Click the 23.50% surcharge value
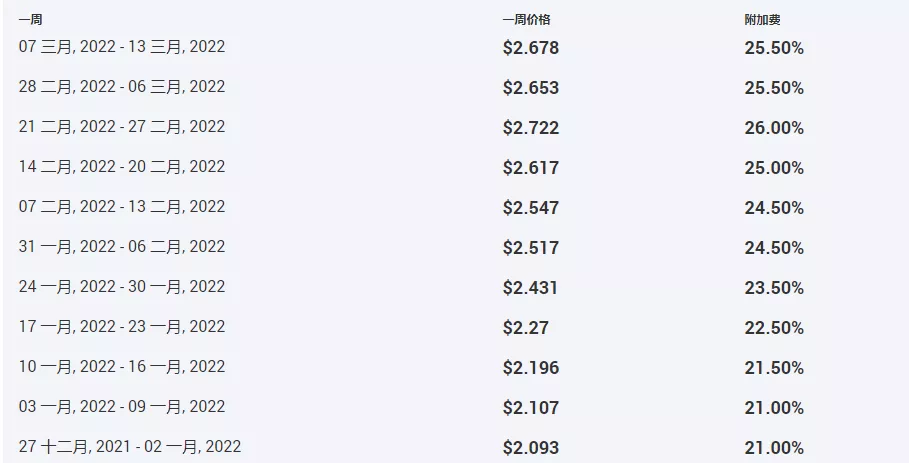This screenshot has width=909, height=463. [x=774, y=288]
